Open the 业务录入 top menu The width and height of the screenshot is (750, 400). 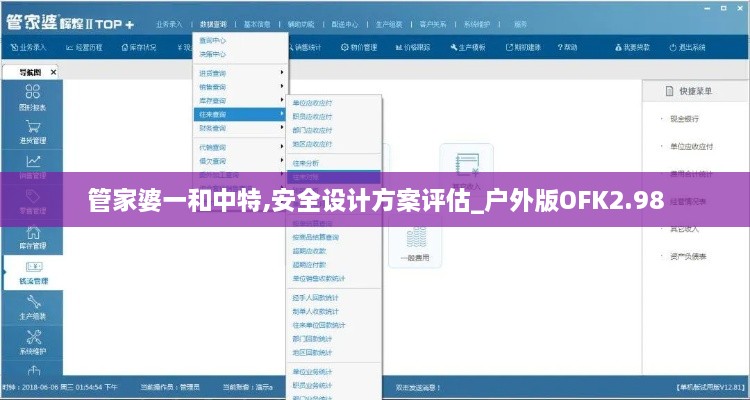(169, 24)
